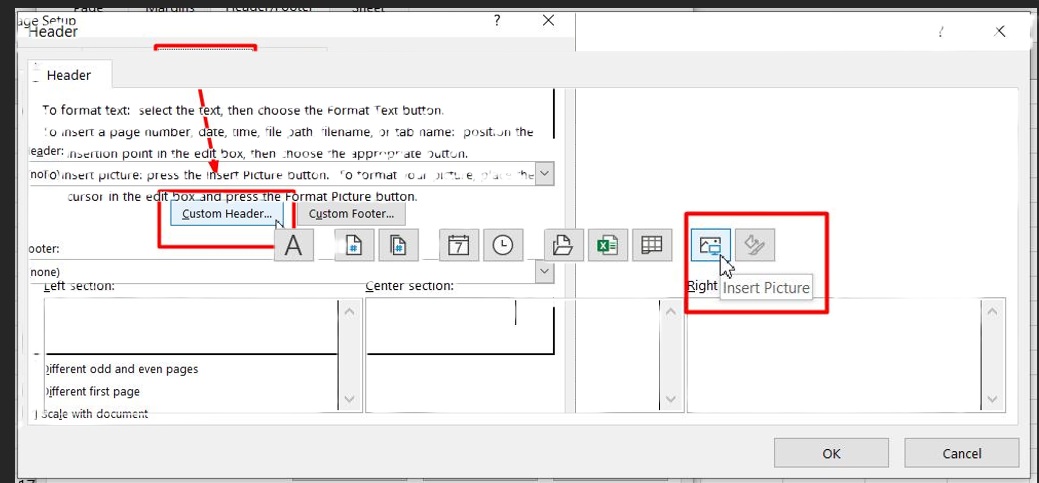1039x483 pixels.
Task: Click the Insert File Name Excel icon
Action: pos(608,245)
